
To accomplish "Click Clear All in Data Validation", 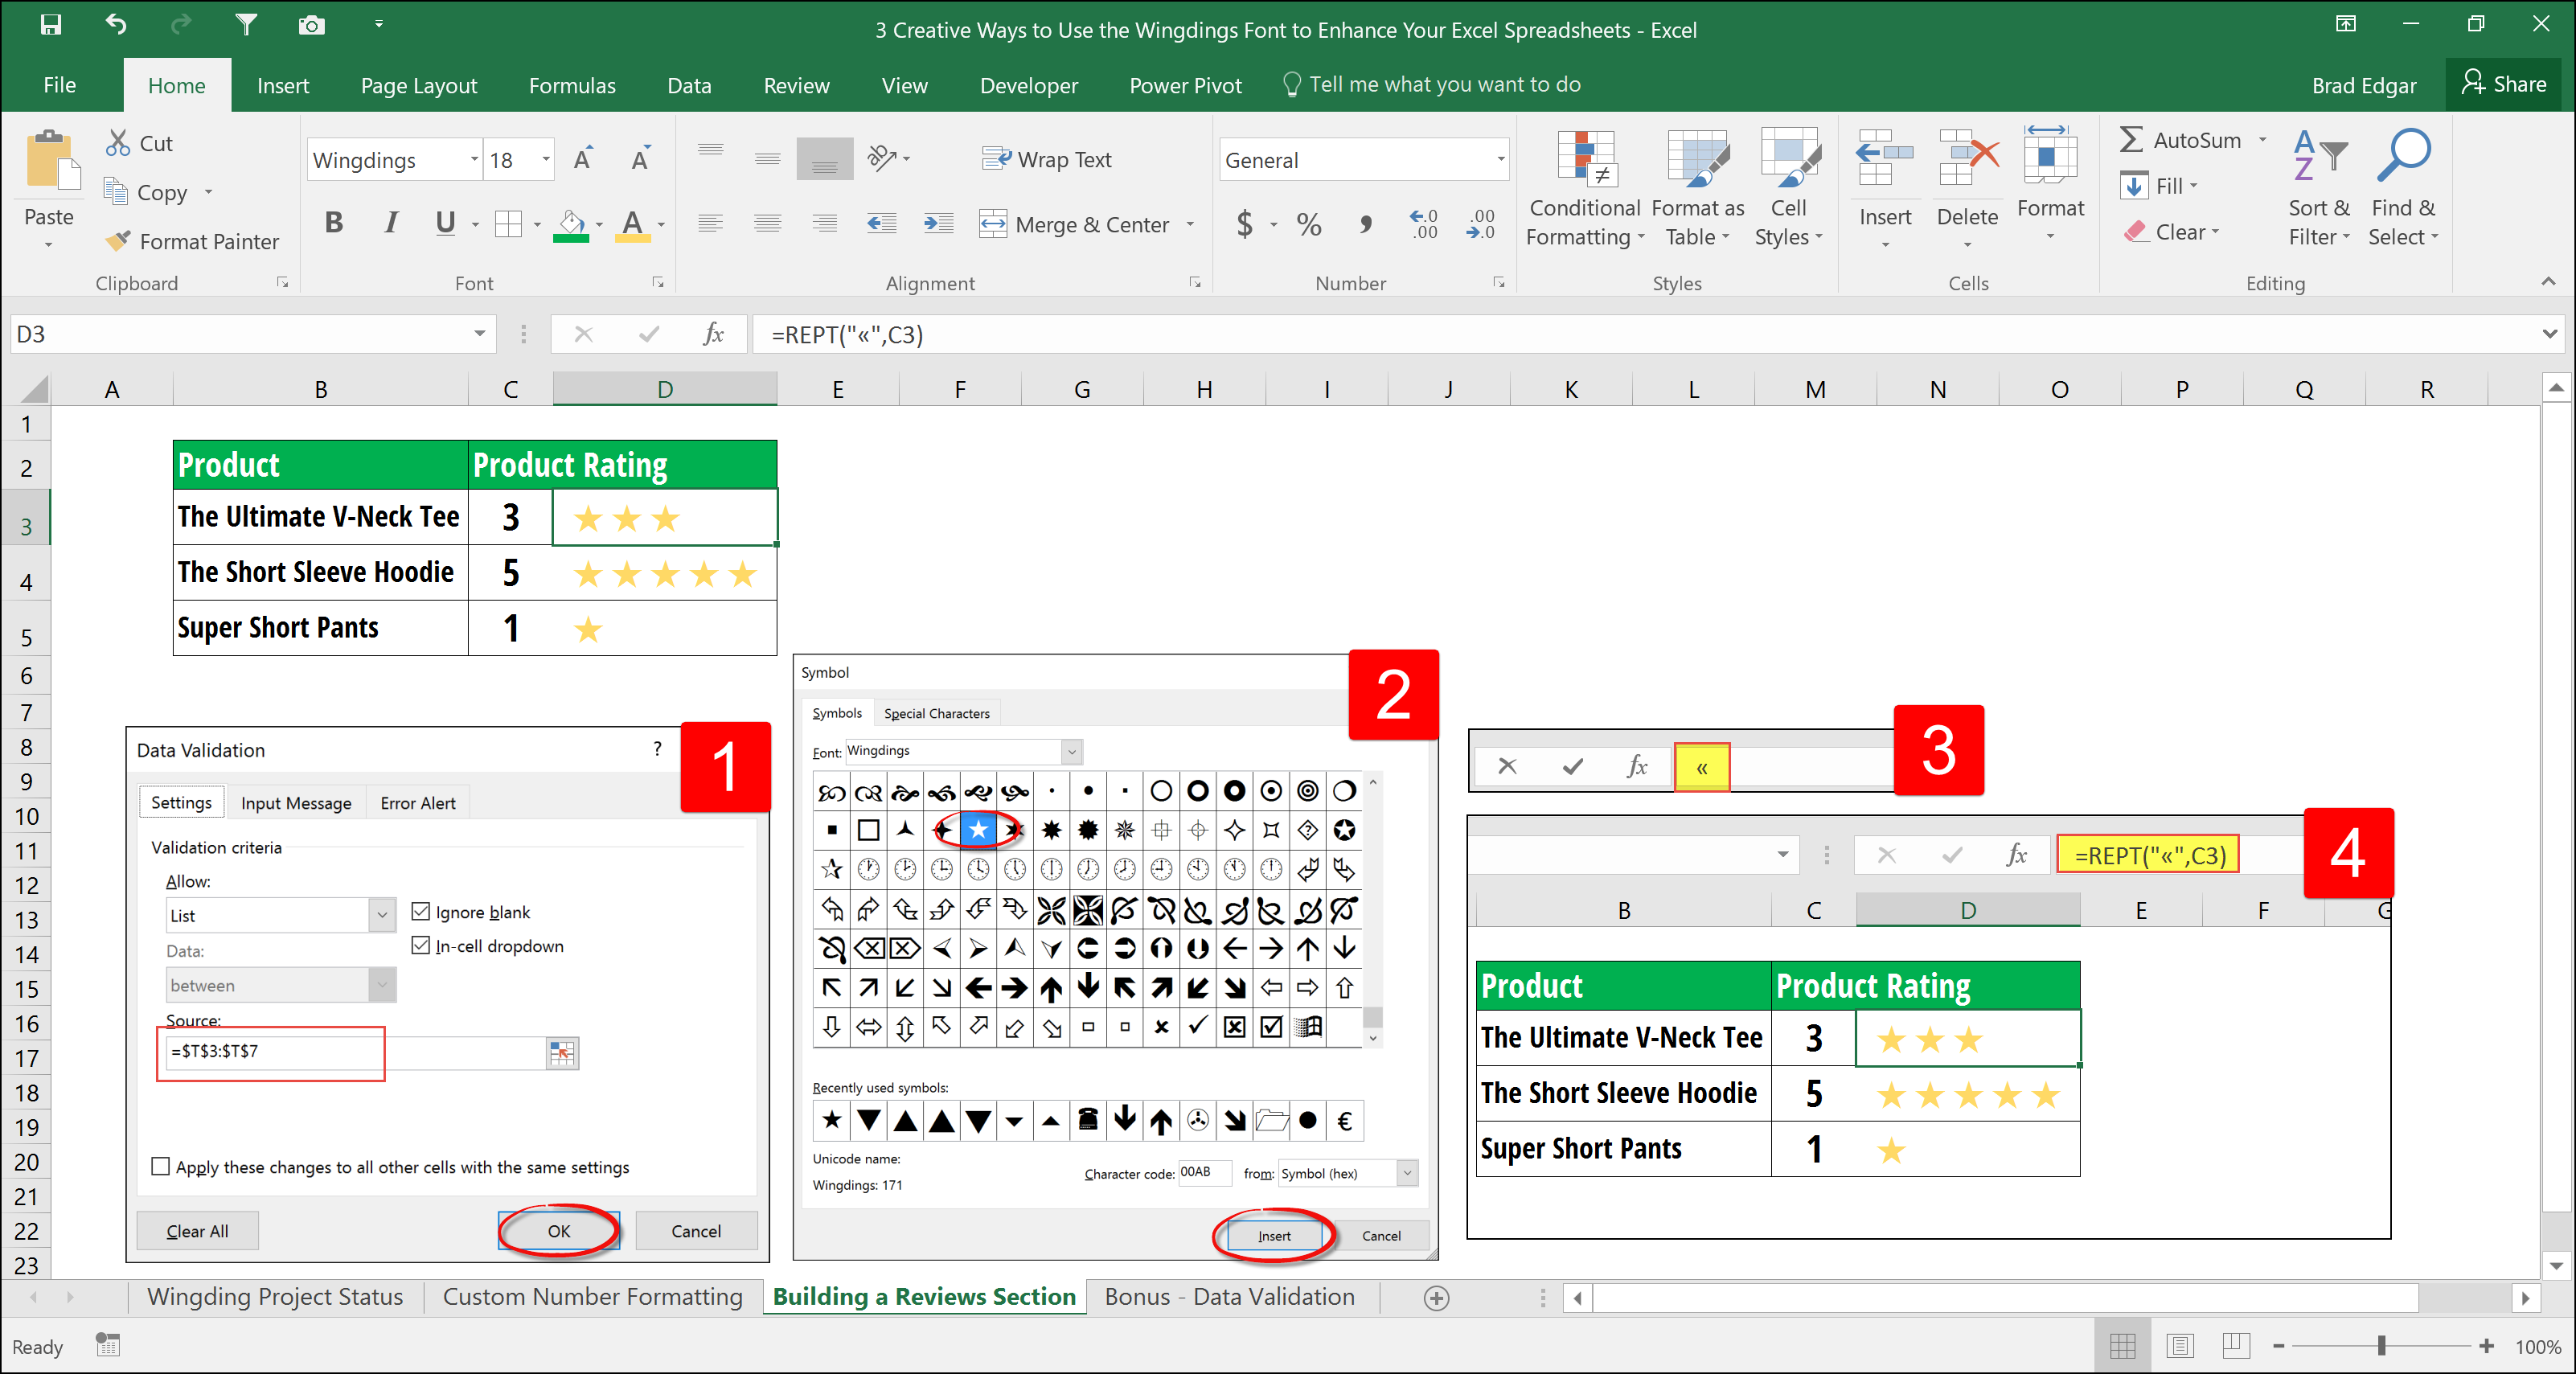I will (197, 1231).
